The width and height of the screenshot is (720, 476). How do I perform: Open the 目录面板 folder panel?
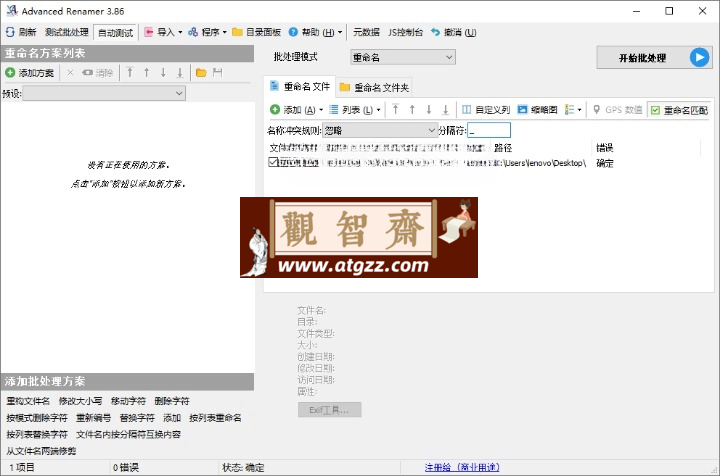click(x=256, y=32)
